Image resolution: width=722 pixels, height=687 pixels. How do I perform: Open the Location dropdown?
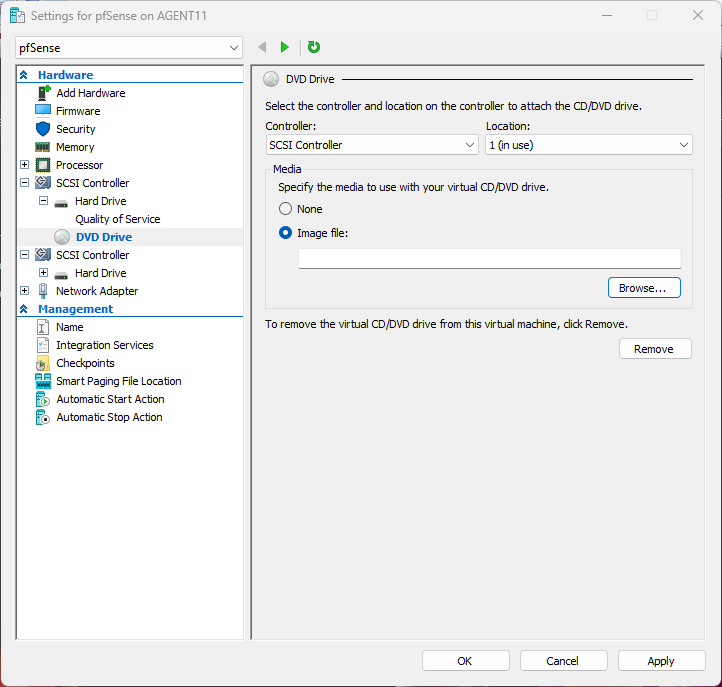pyautogui.click(x=588, y=145)
